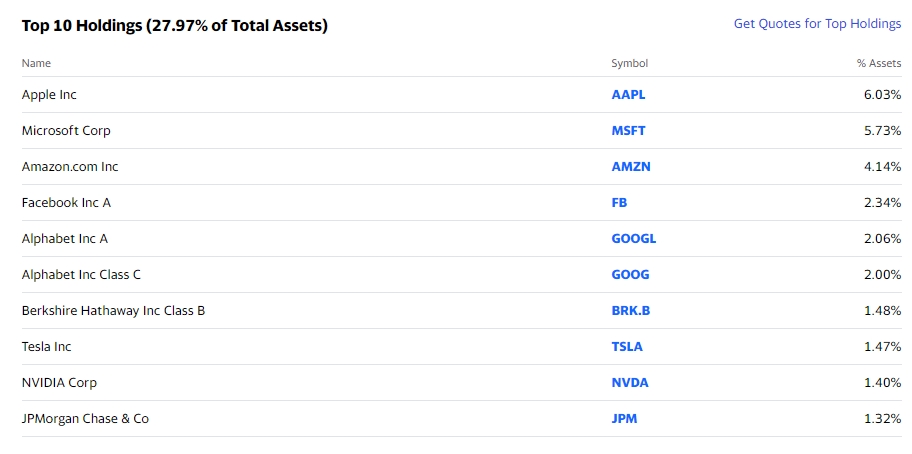Open the NVDA symbol quote
Screen dimensions: 912x454
630,383
